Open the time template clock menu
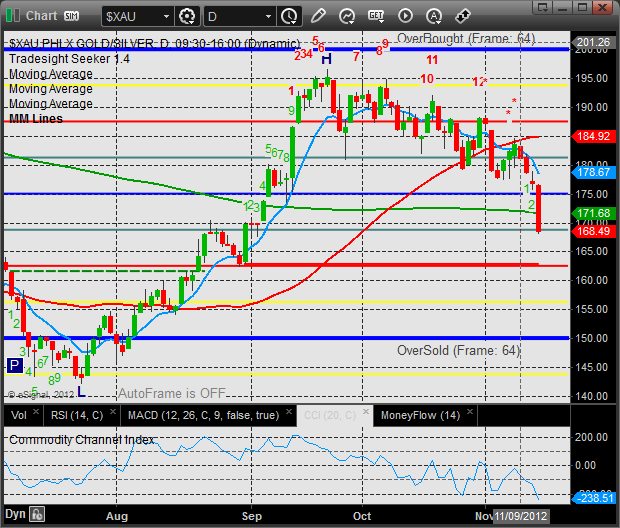 click(x=289, y=16)
